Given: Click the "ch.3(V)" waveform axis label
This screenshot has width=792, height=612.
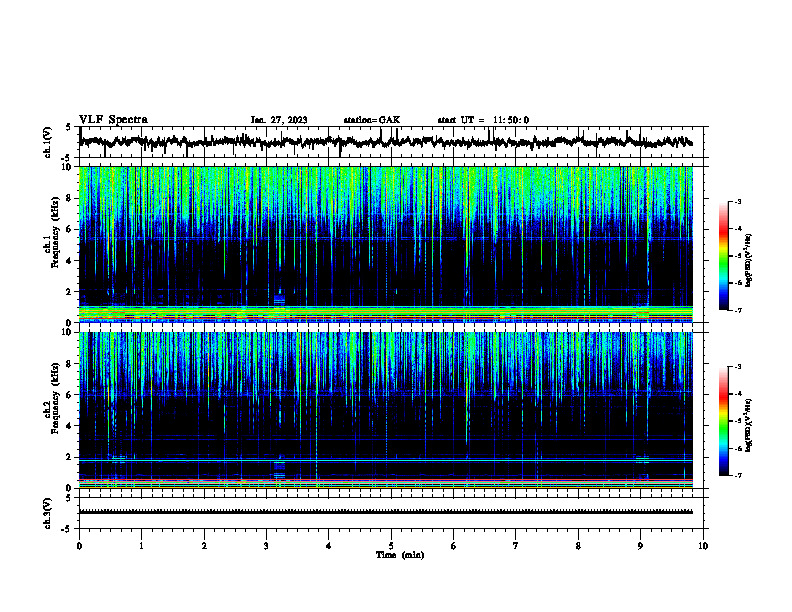Looking at the screenshot, I should 48,513.
